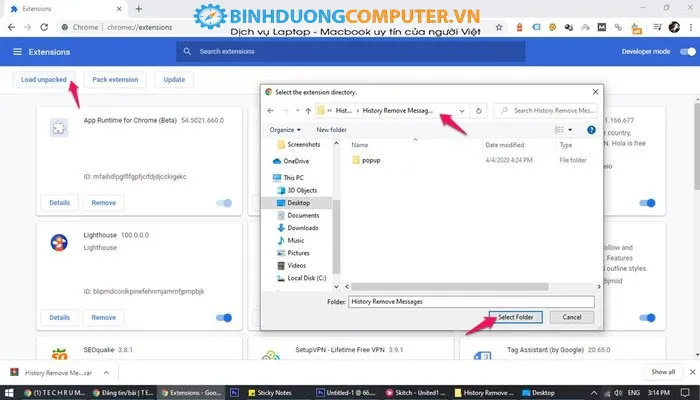
Task: Sort file list by Name column
Action: coord(360,145)
